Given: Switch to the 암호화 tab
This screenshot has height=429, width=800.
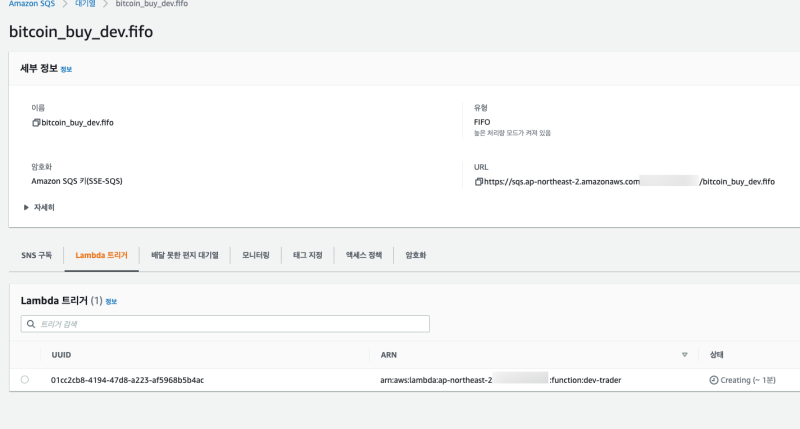Looking at the screenshot, I should click(x=415, y=255).
